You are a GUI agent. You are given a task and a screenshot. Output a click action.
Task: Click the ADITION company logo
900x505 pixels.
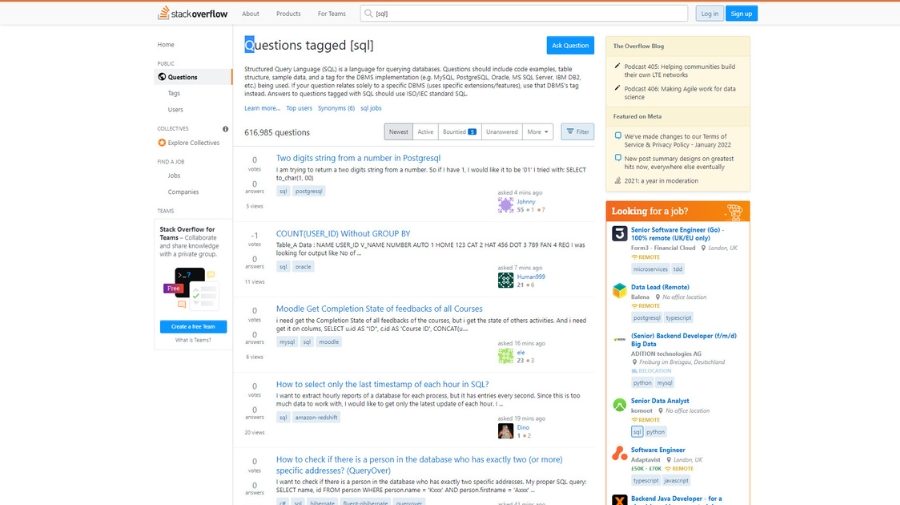[619, 339]
